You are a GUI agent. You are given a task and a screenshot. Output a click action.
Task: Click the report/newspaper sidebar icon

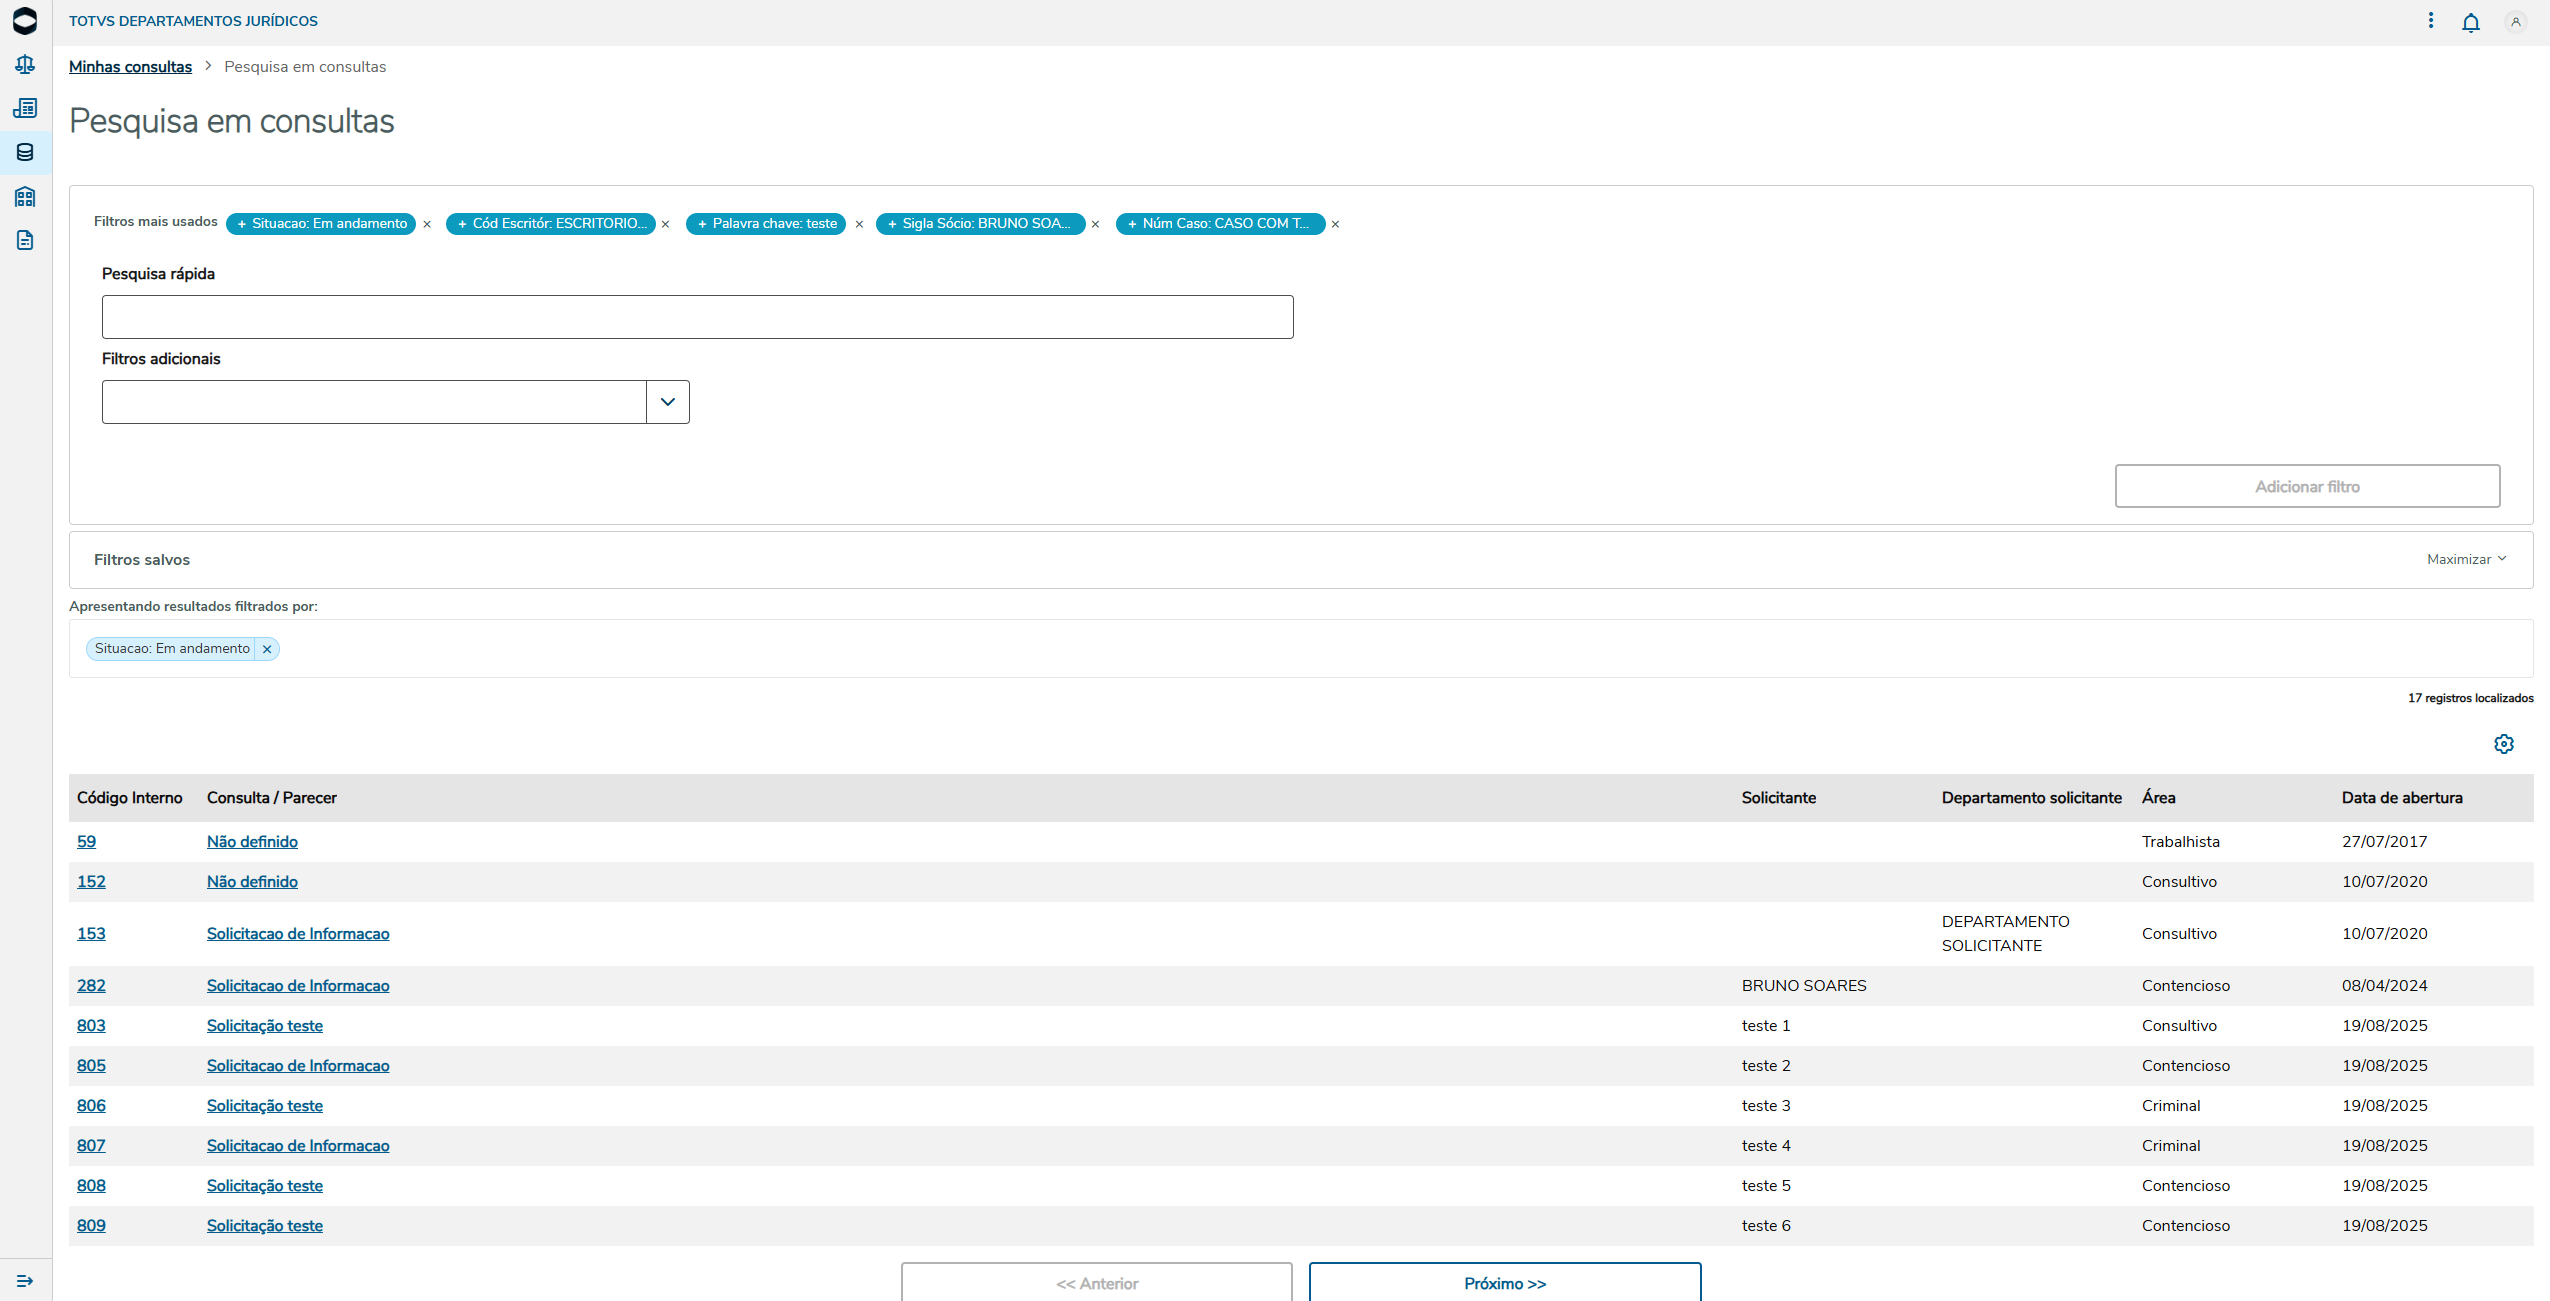[25, 108]
